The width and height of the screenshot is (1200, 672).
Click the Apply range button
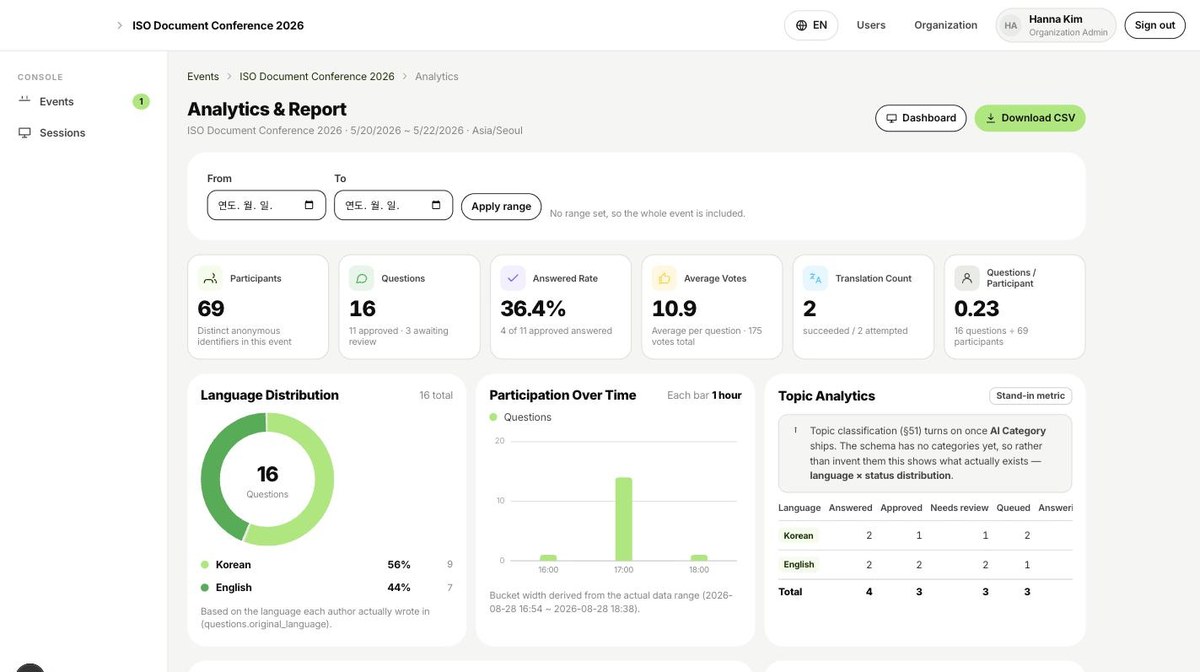coord(501,206)
